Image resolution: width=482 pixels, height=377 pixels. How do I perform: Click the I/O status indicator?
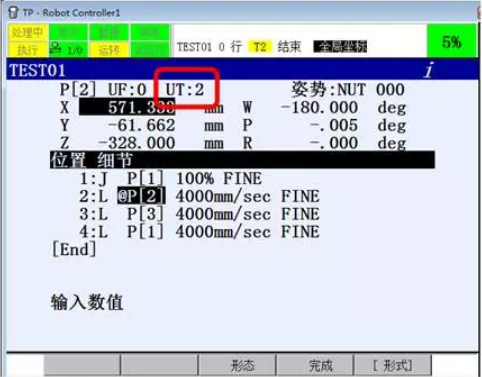click(68, 50)
